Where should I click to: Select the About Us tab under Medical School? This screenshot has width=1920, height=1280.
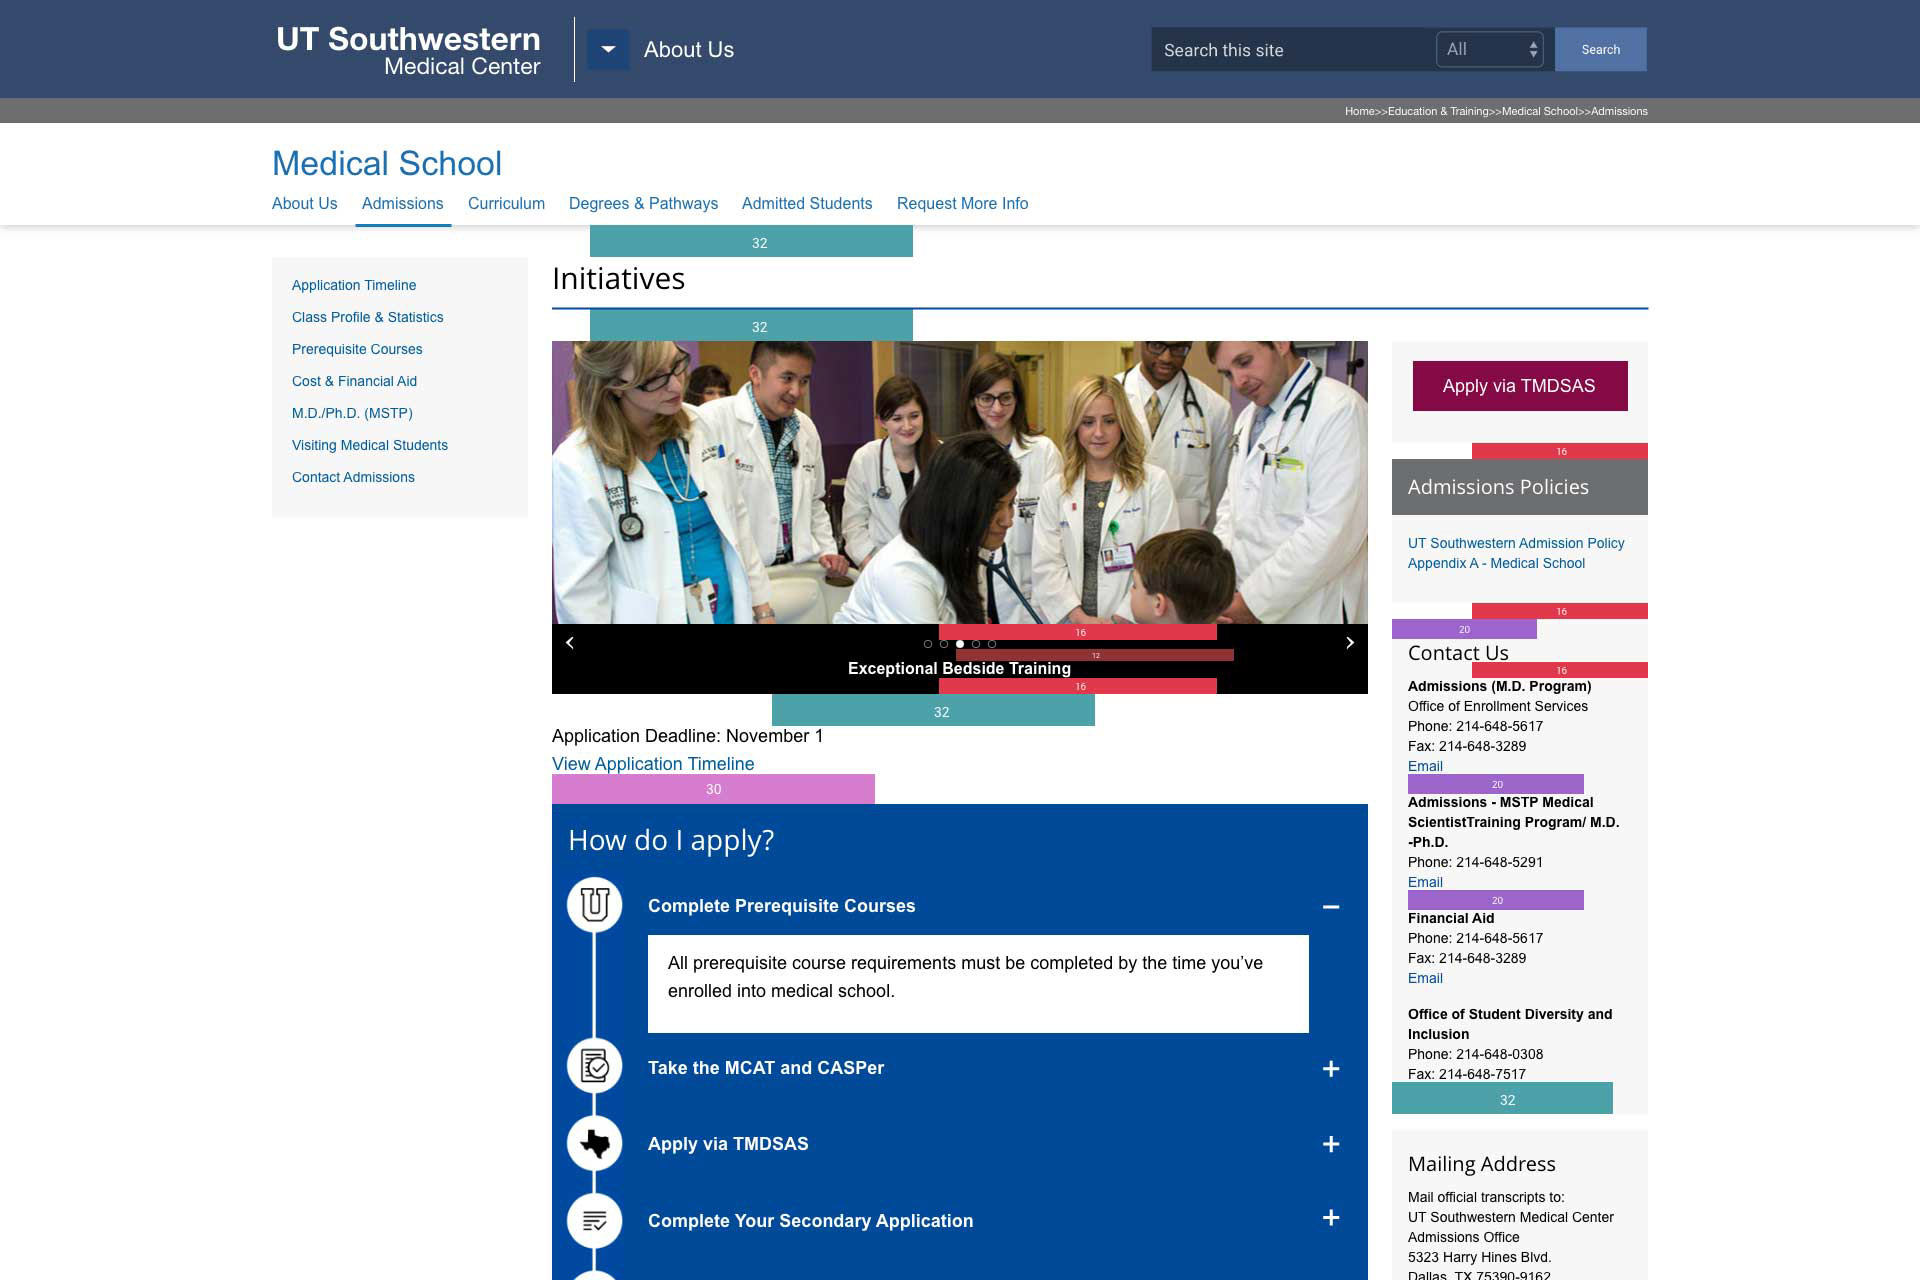tap(305, 204)
